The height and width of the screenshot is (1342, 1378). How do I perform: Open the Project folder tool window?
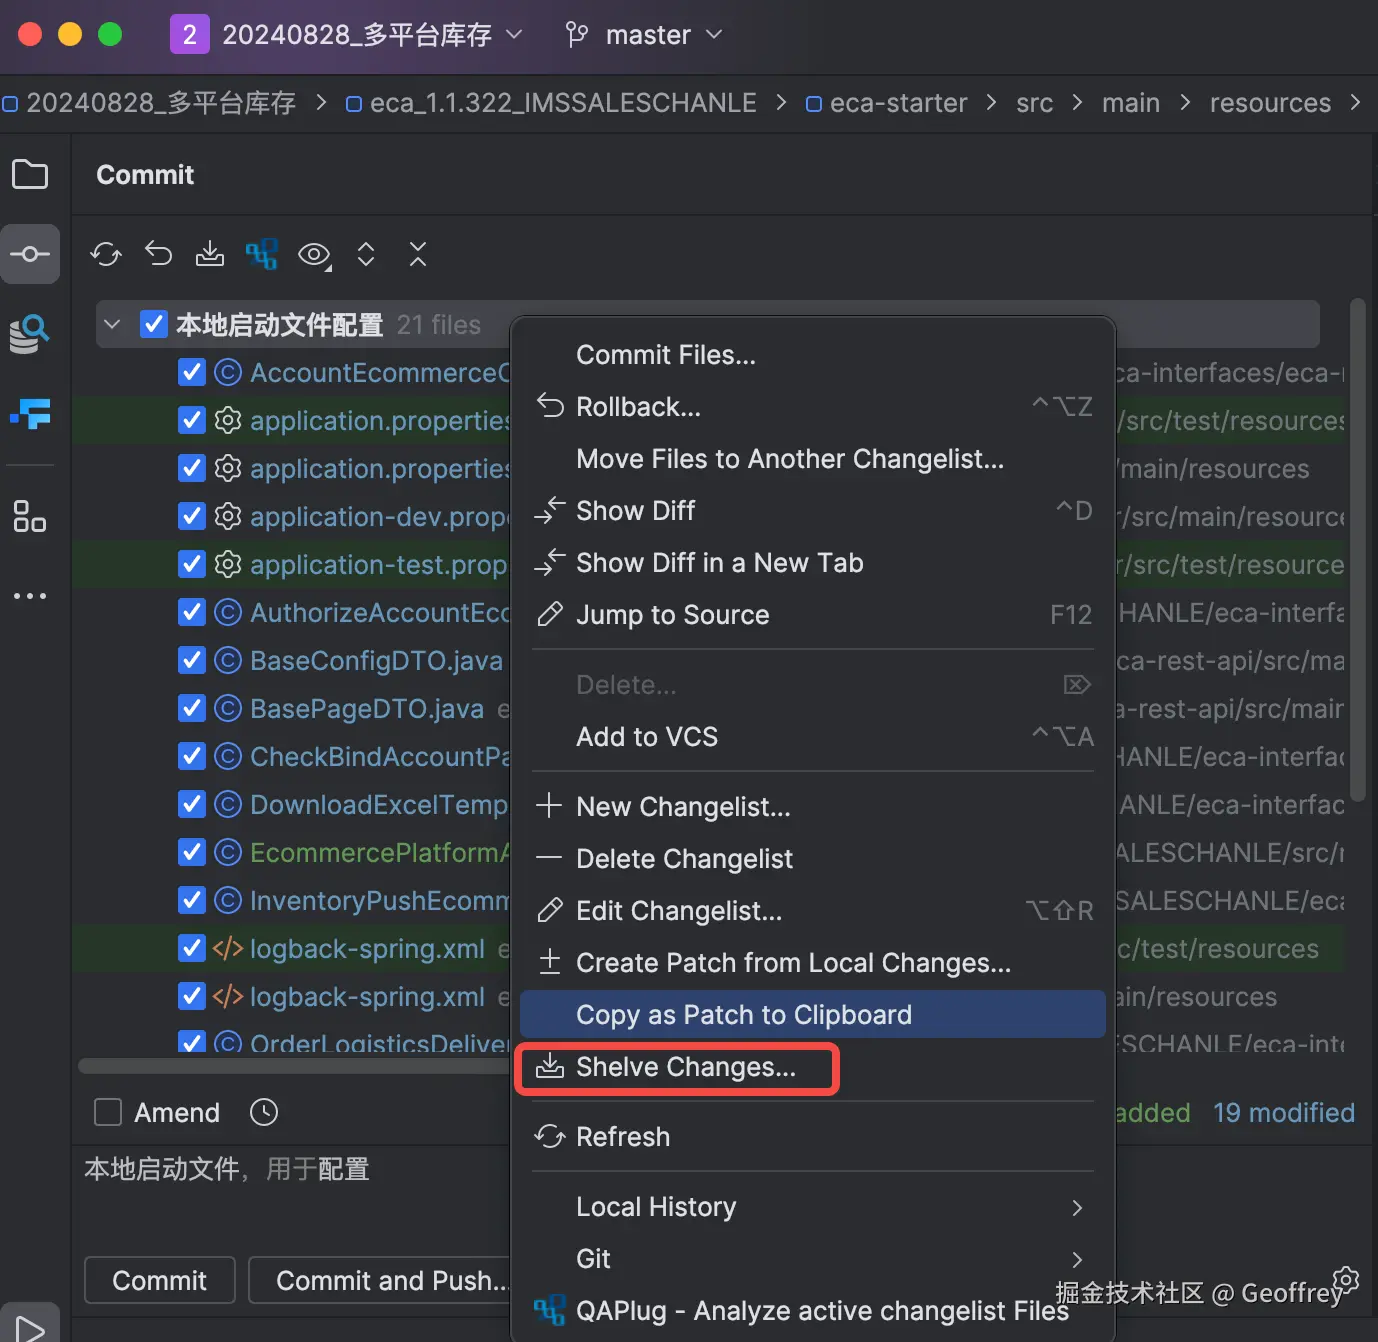pyautogui.click(x=30, y=174)
